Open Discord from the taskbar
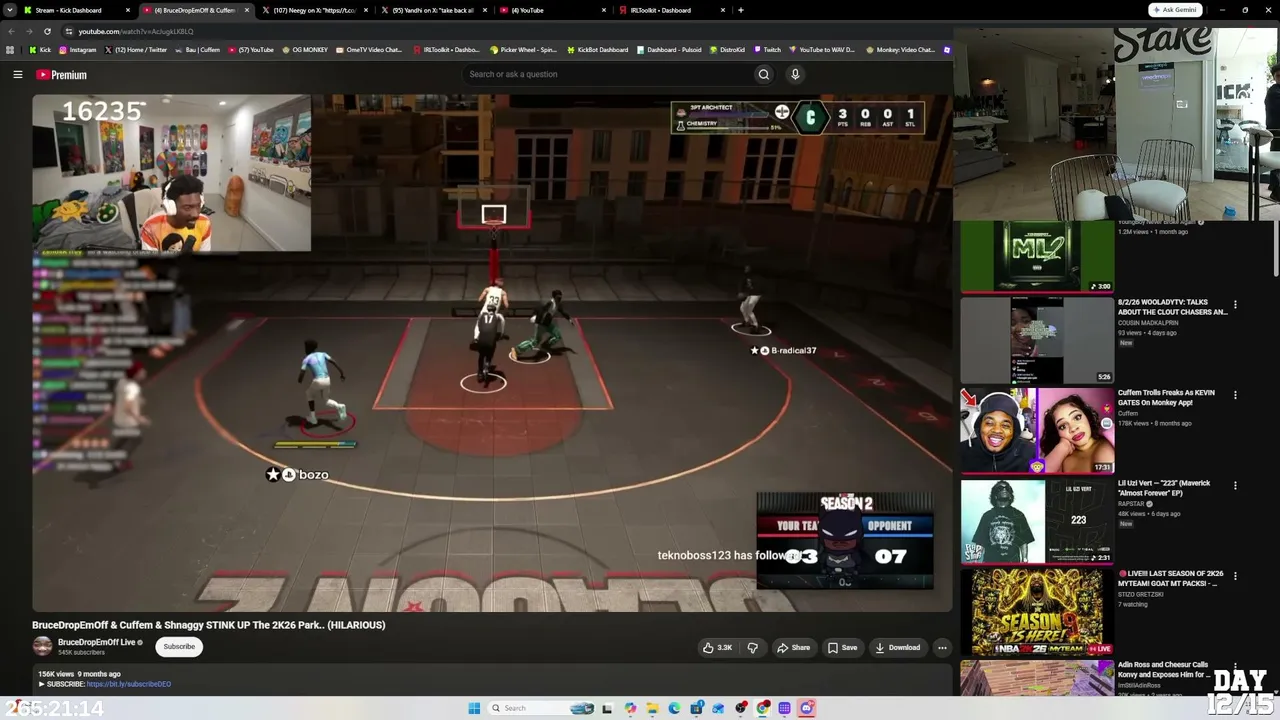1280x720 pixels. [x=807, y=708]
